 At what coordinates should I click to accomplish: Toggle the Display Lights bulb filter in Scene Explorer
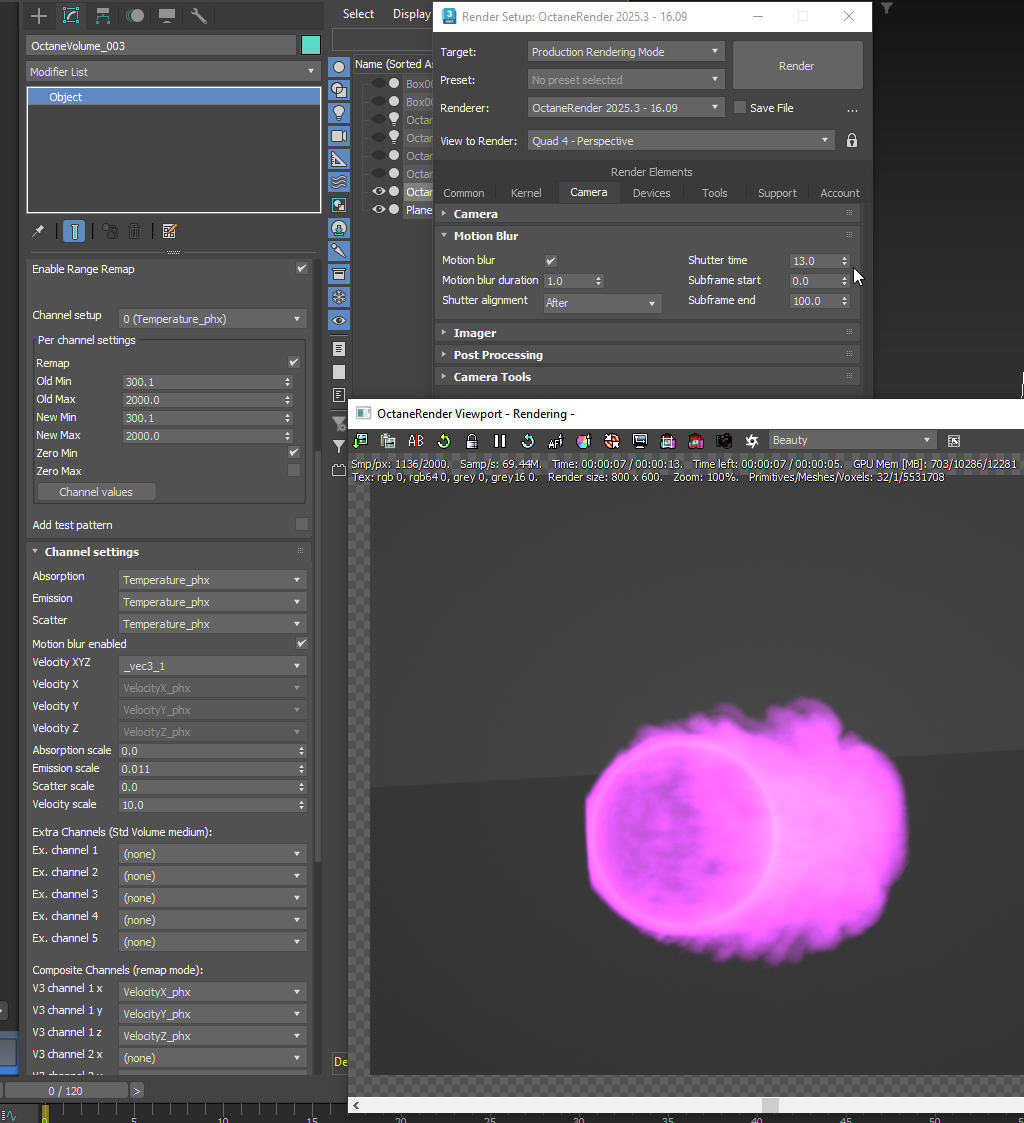pos(339,113)
